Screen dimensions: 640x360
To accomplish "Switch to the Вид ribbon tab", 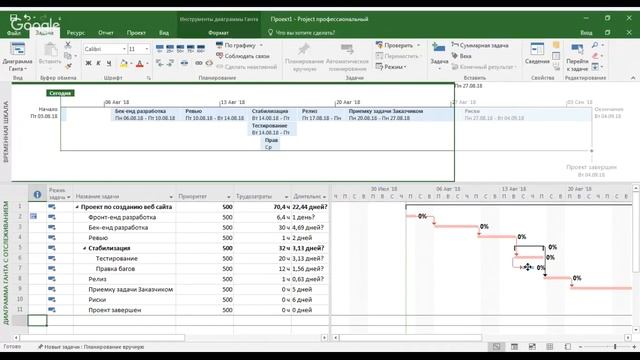I will pyautogui.click(x=164, y=33).
